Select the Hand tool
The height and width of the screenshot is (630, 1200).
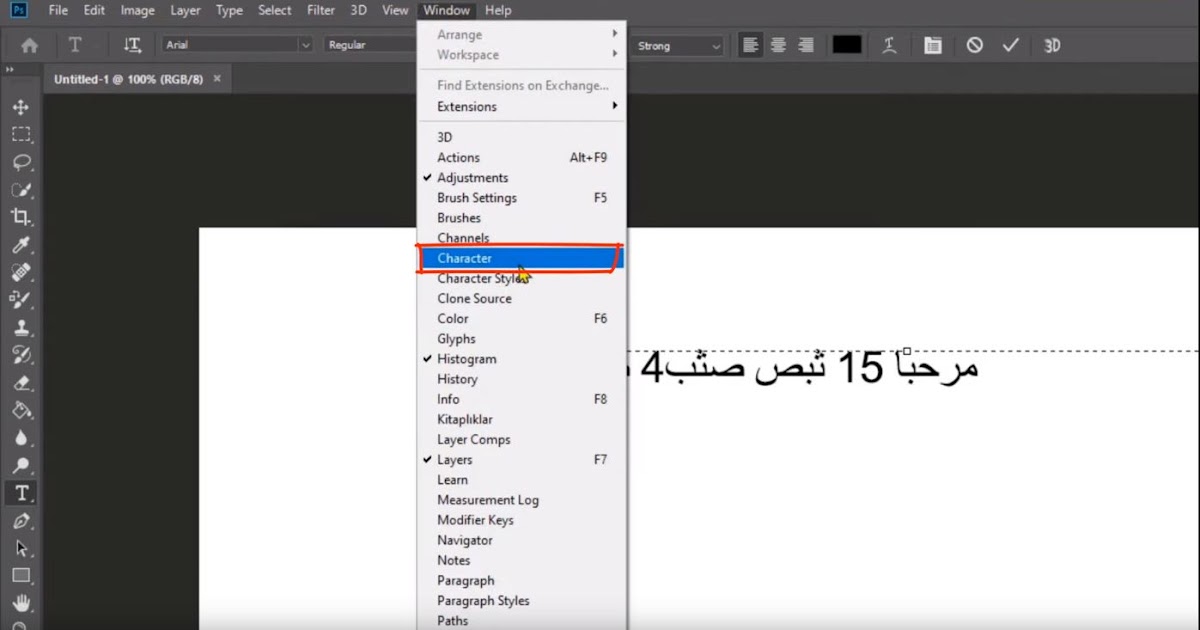click(21, 603)
